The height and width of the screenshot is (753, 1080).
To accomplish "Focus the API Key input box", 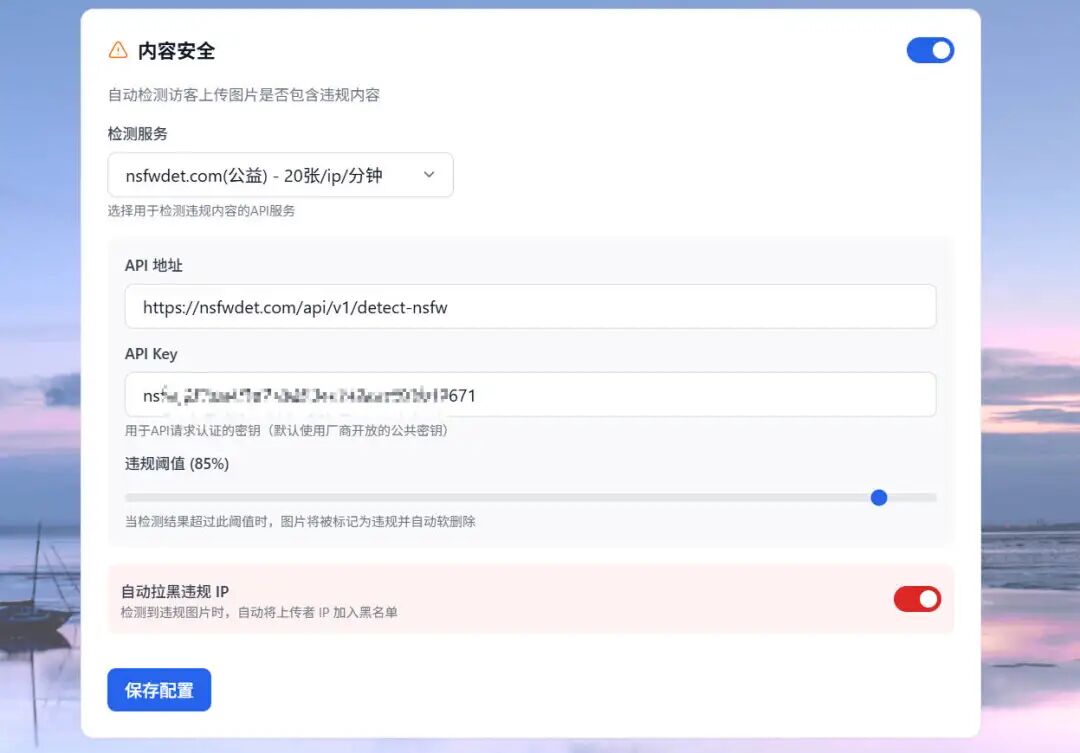I will tap(530, 395).
